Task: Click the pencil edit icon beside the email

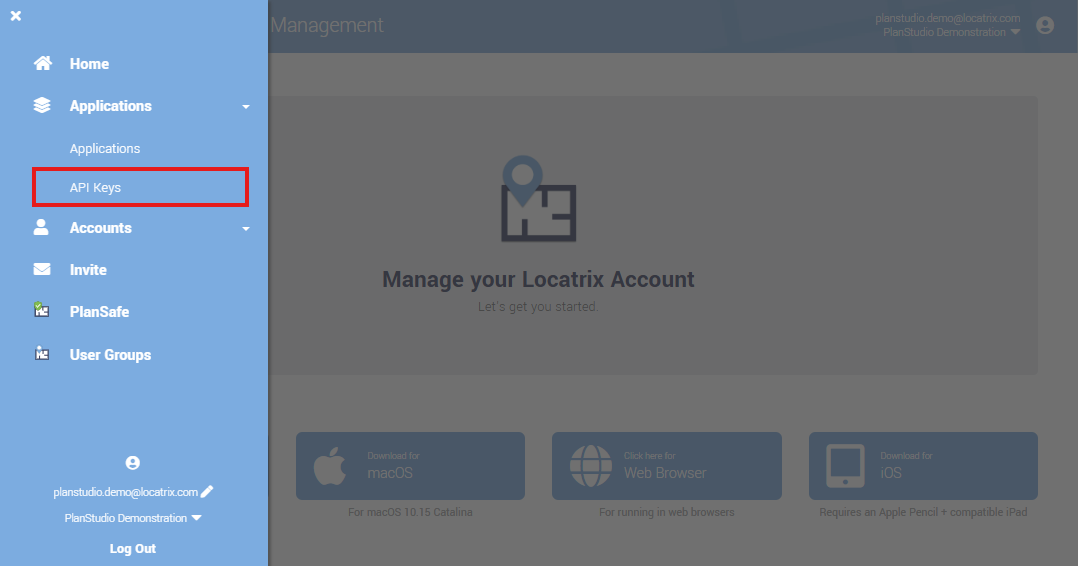Action: (207, 491)
